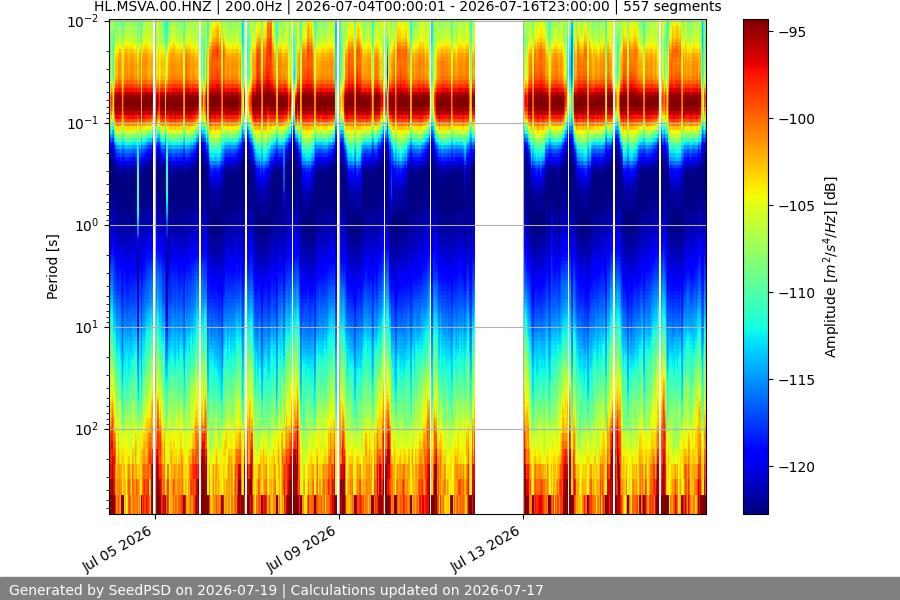Click the −120 colorbar tick label
Screen dimensions: 900x600
797,467
